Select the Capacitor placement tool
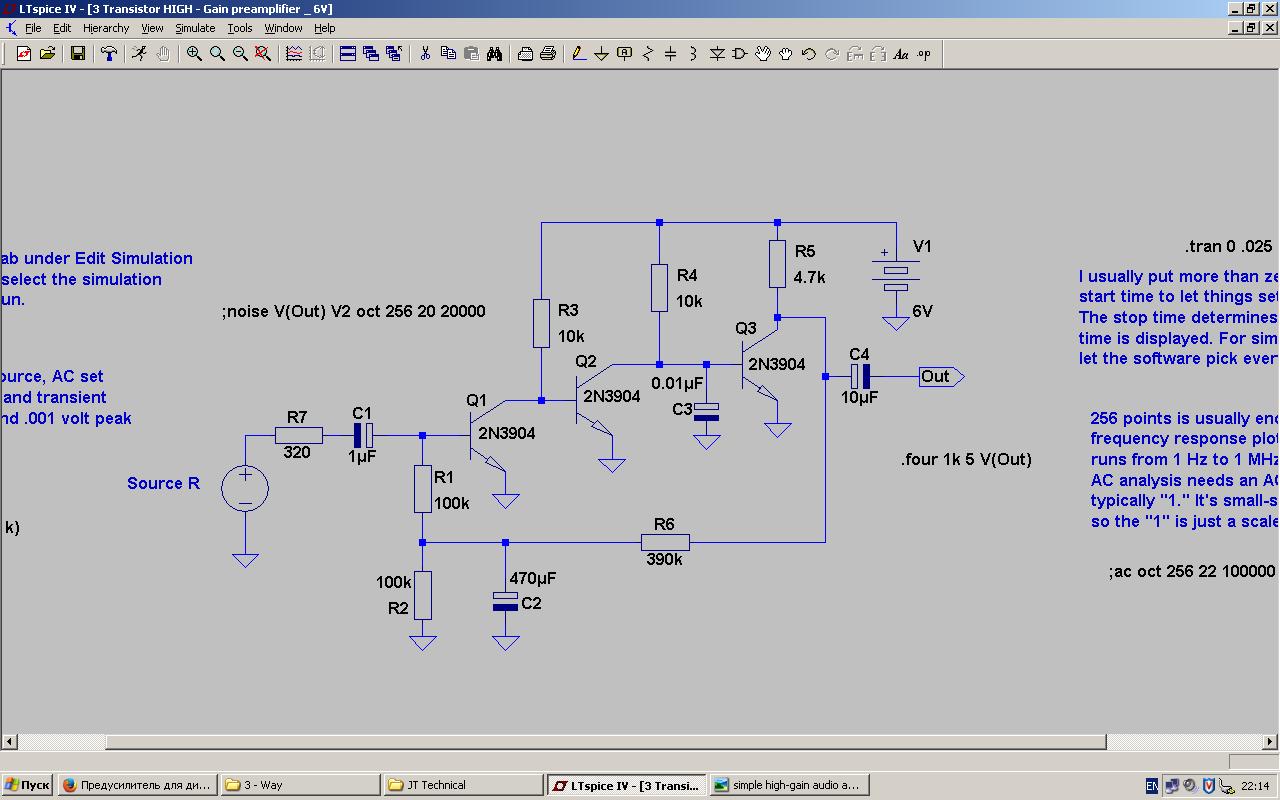 tap(670, 54)
